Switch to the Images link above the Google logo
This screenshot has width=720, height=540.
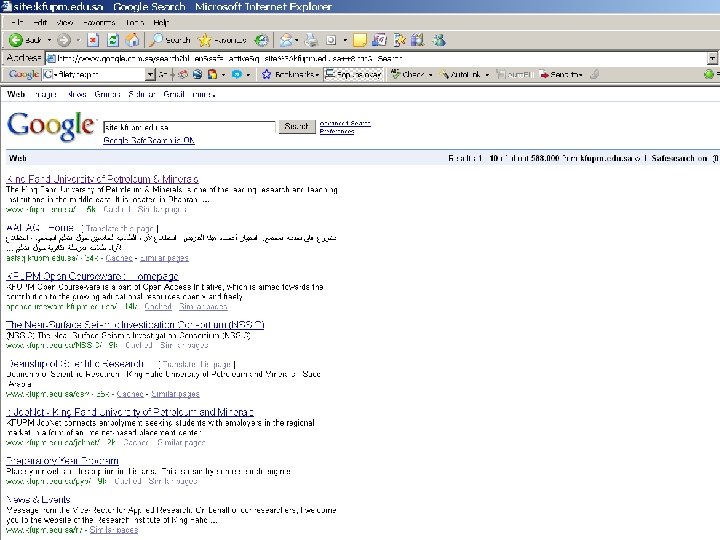pyautogui.click(x=46, y=95)
